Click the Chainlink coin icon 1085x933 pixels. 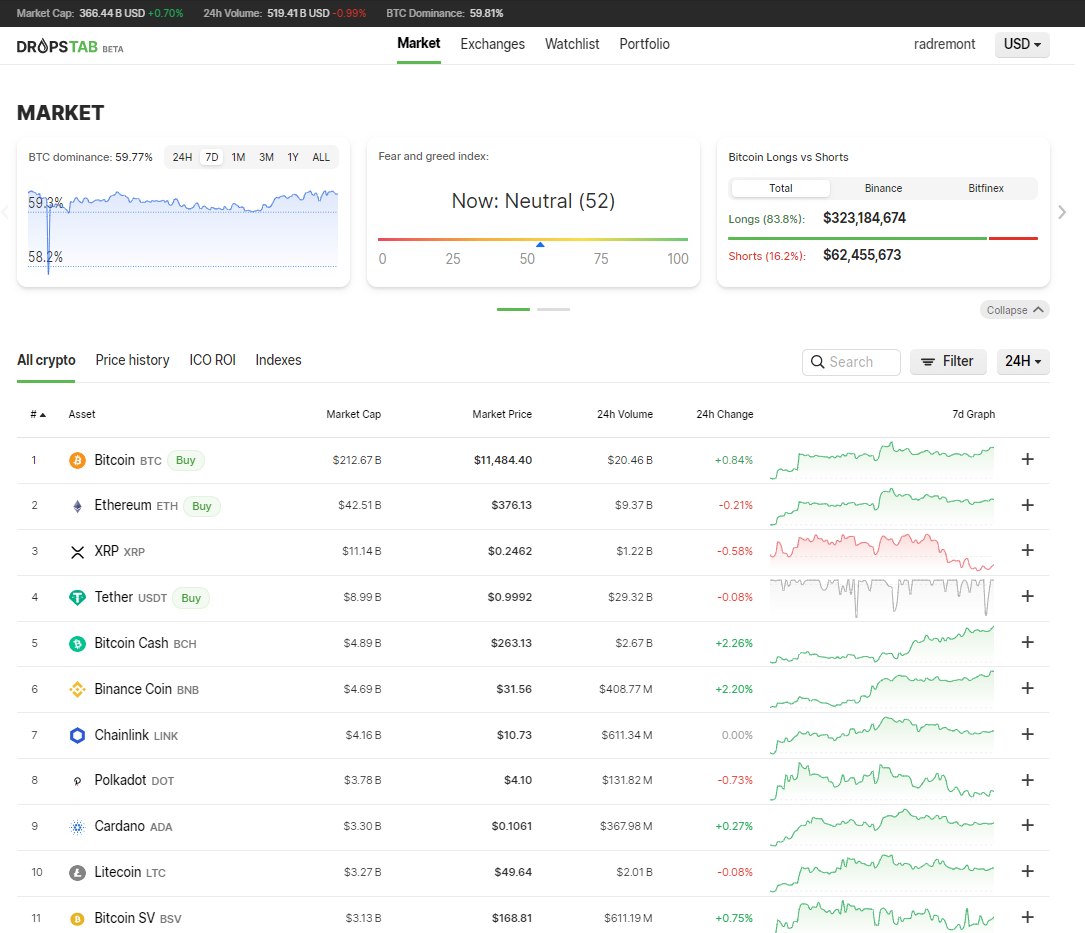pos(78,735)
